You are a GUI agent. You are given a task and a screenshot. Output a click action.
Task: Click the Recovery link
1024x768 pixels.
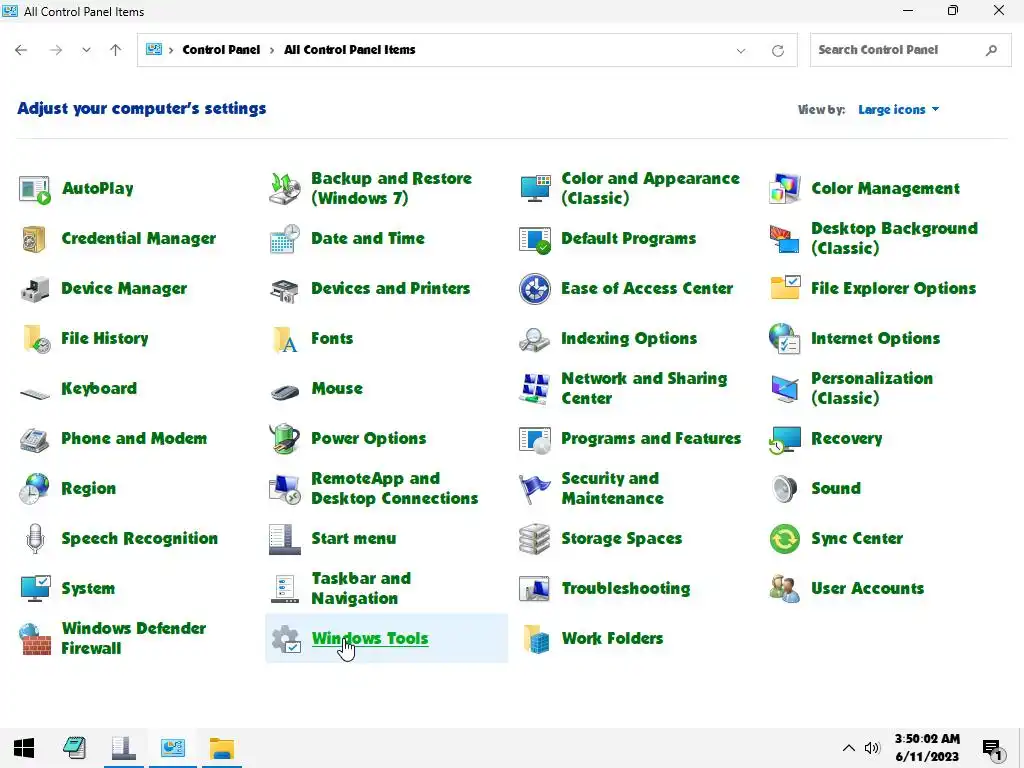pyautogui.click(x=846, y=438)
